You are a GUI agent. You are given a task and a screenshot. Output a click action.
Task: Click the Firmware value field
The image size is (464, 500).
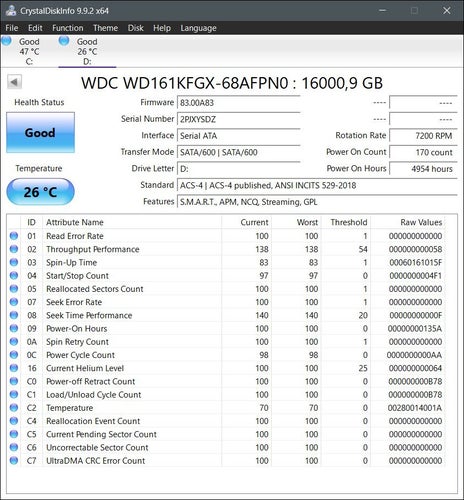(x=239, y=103)
